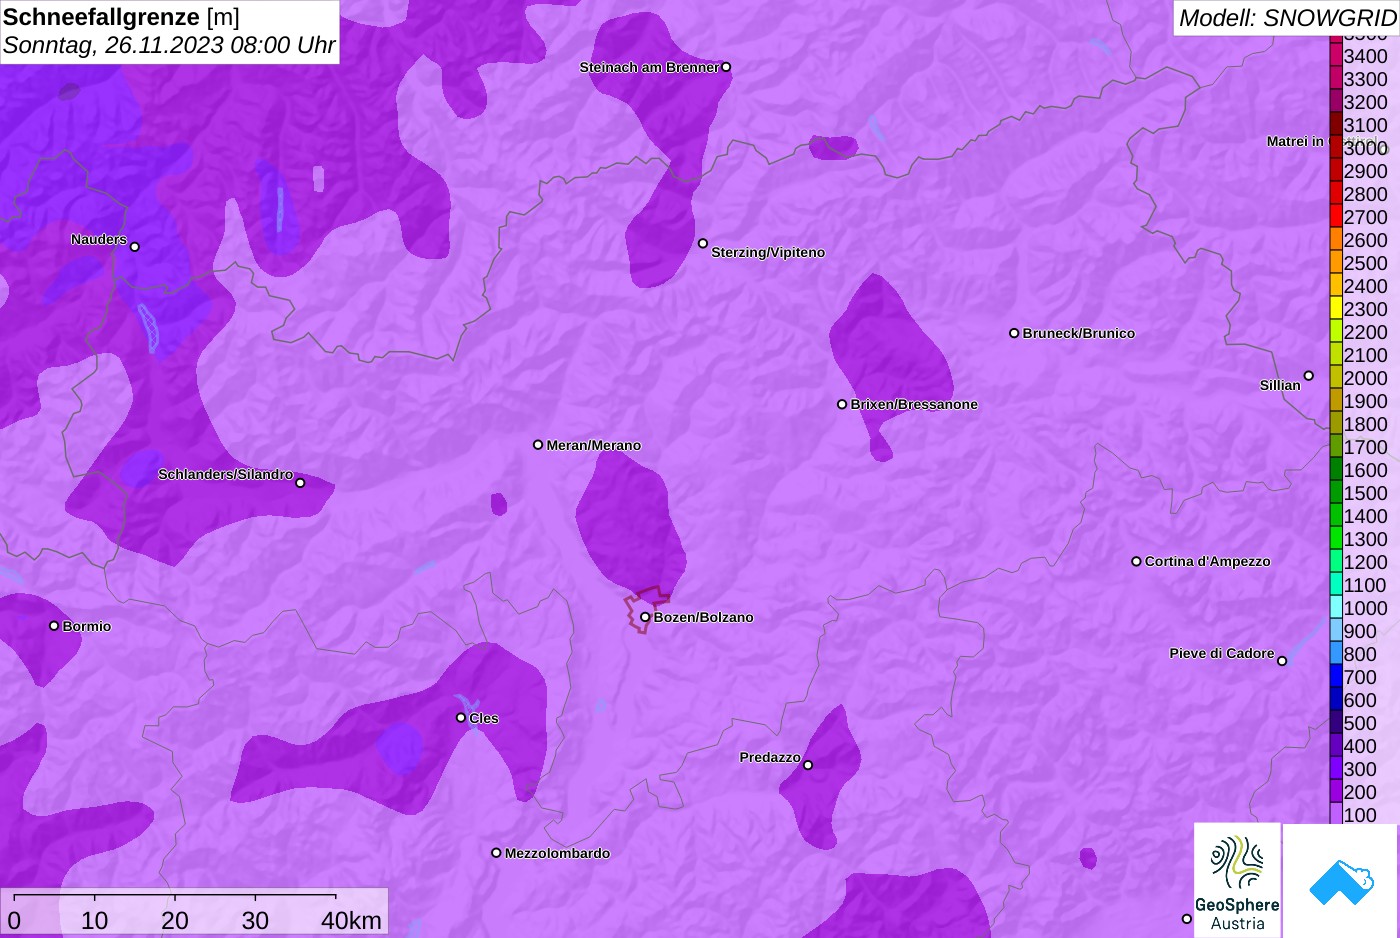Click the 40km scale bar label
This screenshot has height=938, width=1400.
pos(351,920)
